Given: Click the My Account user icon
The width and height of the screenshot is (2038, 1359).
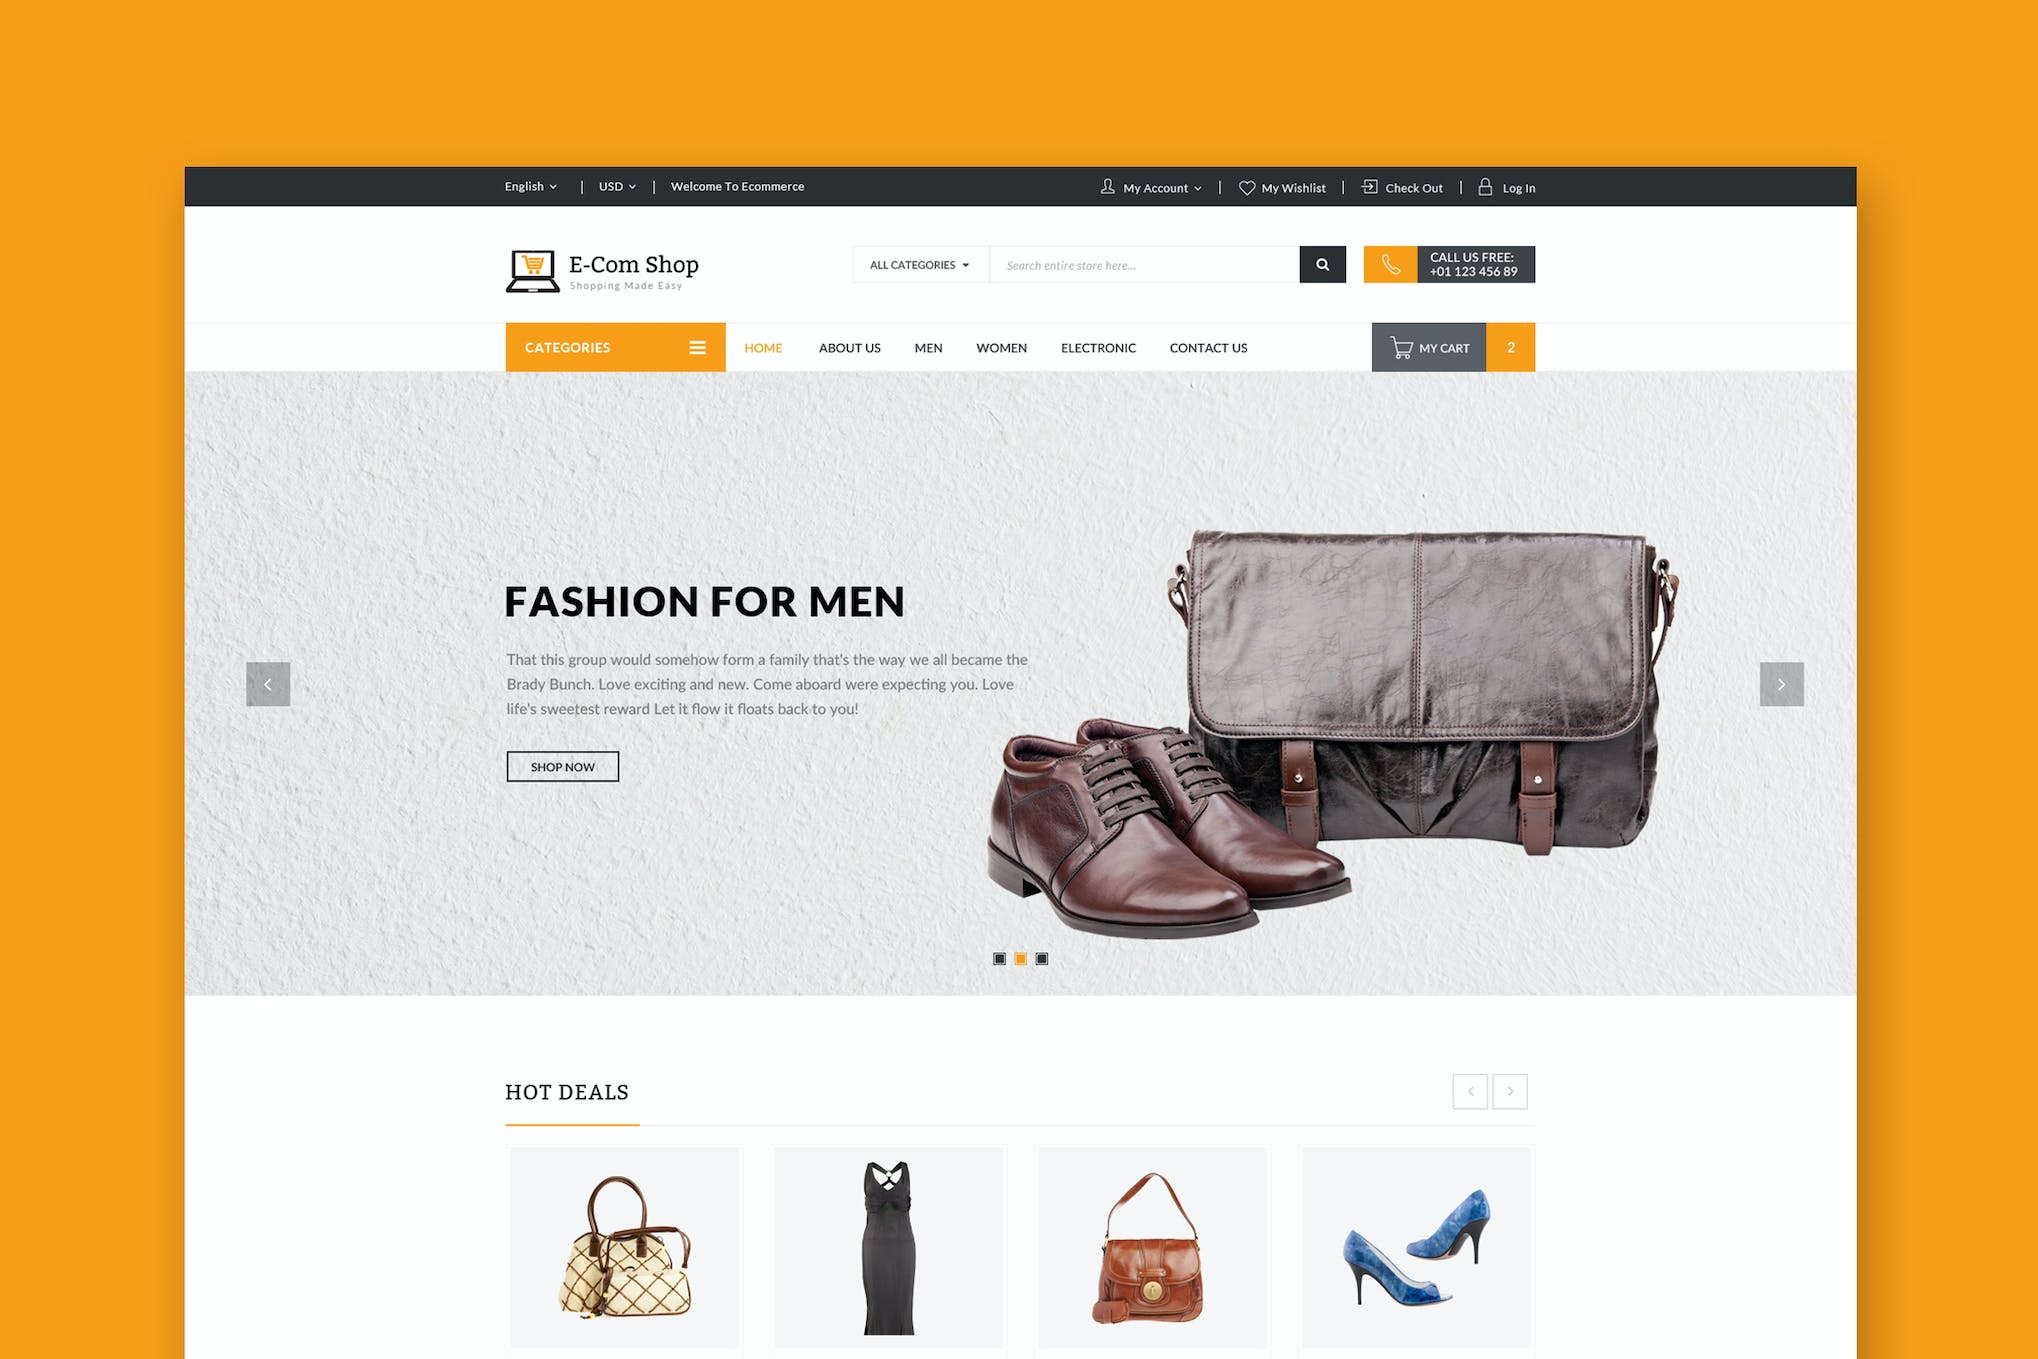Looking at the screenshot, I should tap(1104, 187).
